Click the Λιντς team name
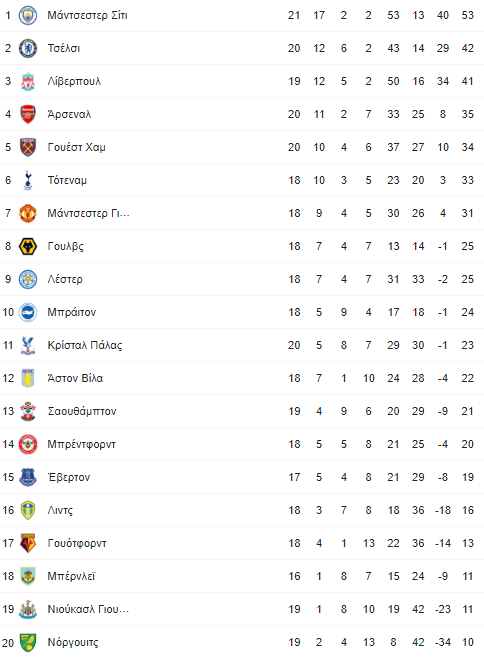The height and width of the screenshot is (670, 484). click(60, 510)
